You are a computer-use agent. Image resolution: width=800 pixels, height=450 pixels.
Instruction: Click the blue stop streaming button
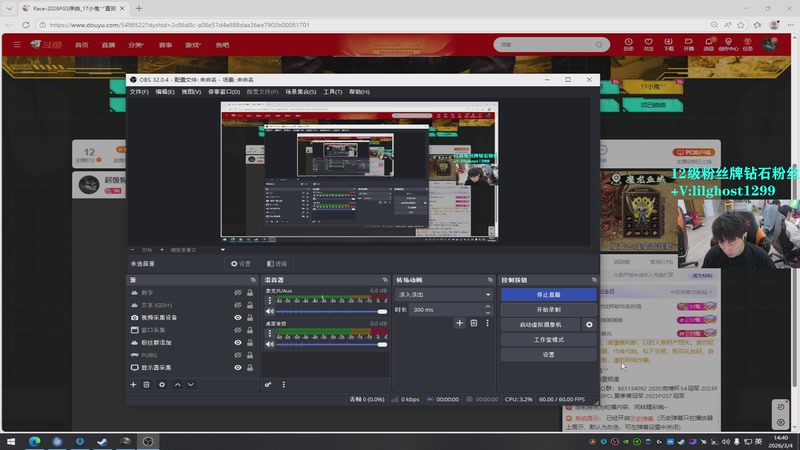tap(548, 294)
